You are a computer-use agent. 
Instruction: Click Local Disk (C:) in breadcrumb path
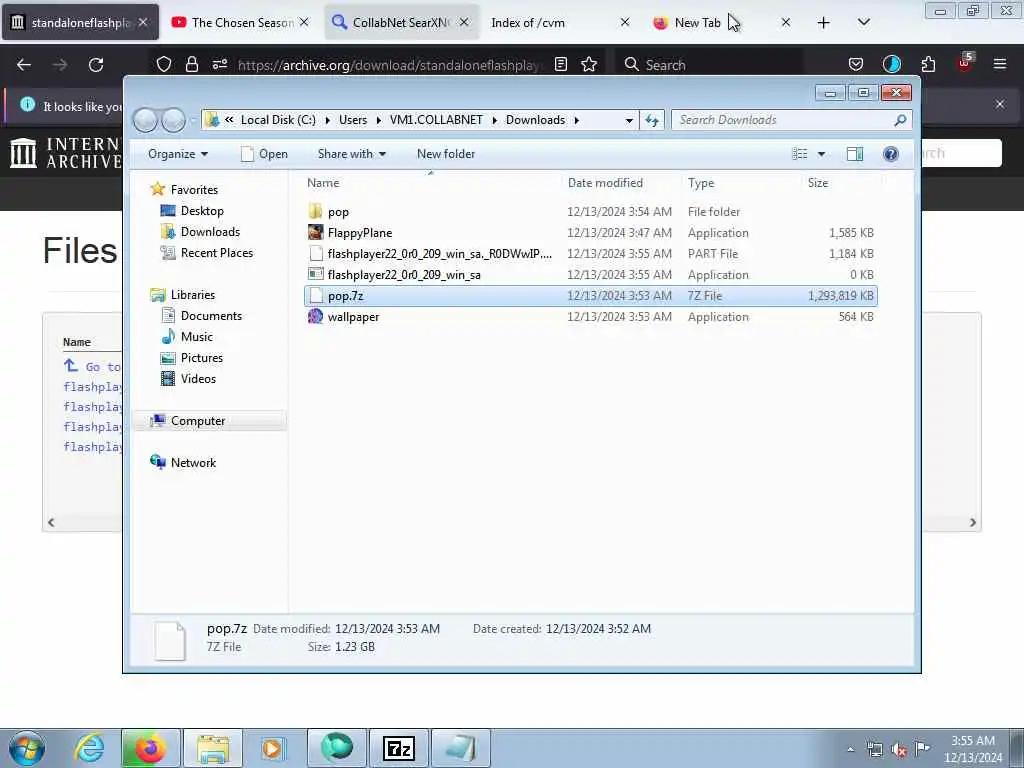point(278,120)
